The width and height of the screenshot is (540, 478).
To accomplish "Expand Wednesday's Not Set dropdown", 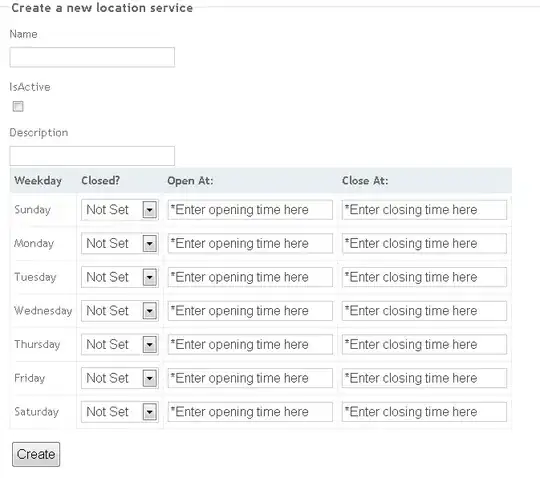I will click(120, 311).
